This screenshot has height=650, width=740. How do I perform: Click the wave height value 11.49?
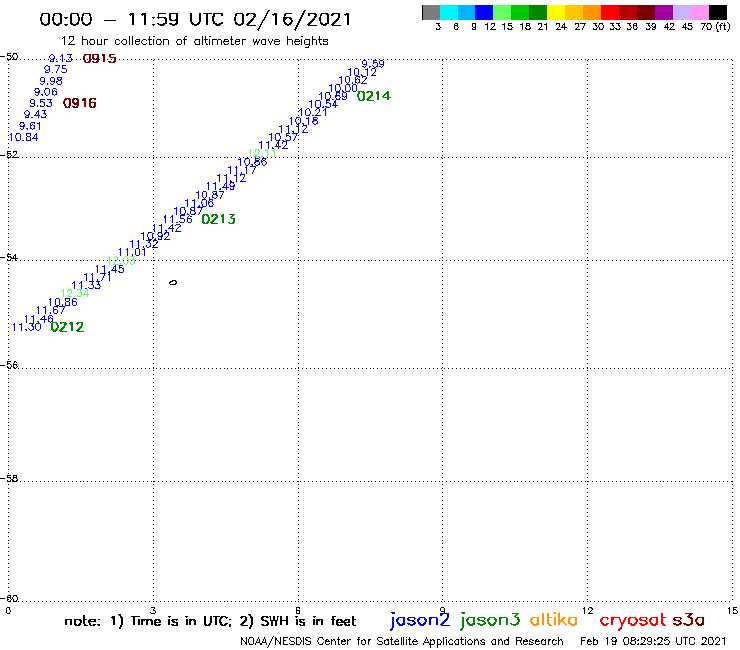pyautogui.click(x=220, y=186)
